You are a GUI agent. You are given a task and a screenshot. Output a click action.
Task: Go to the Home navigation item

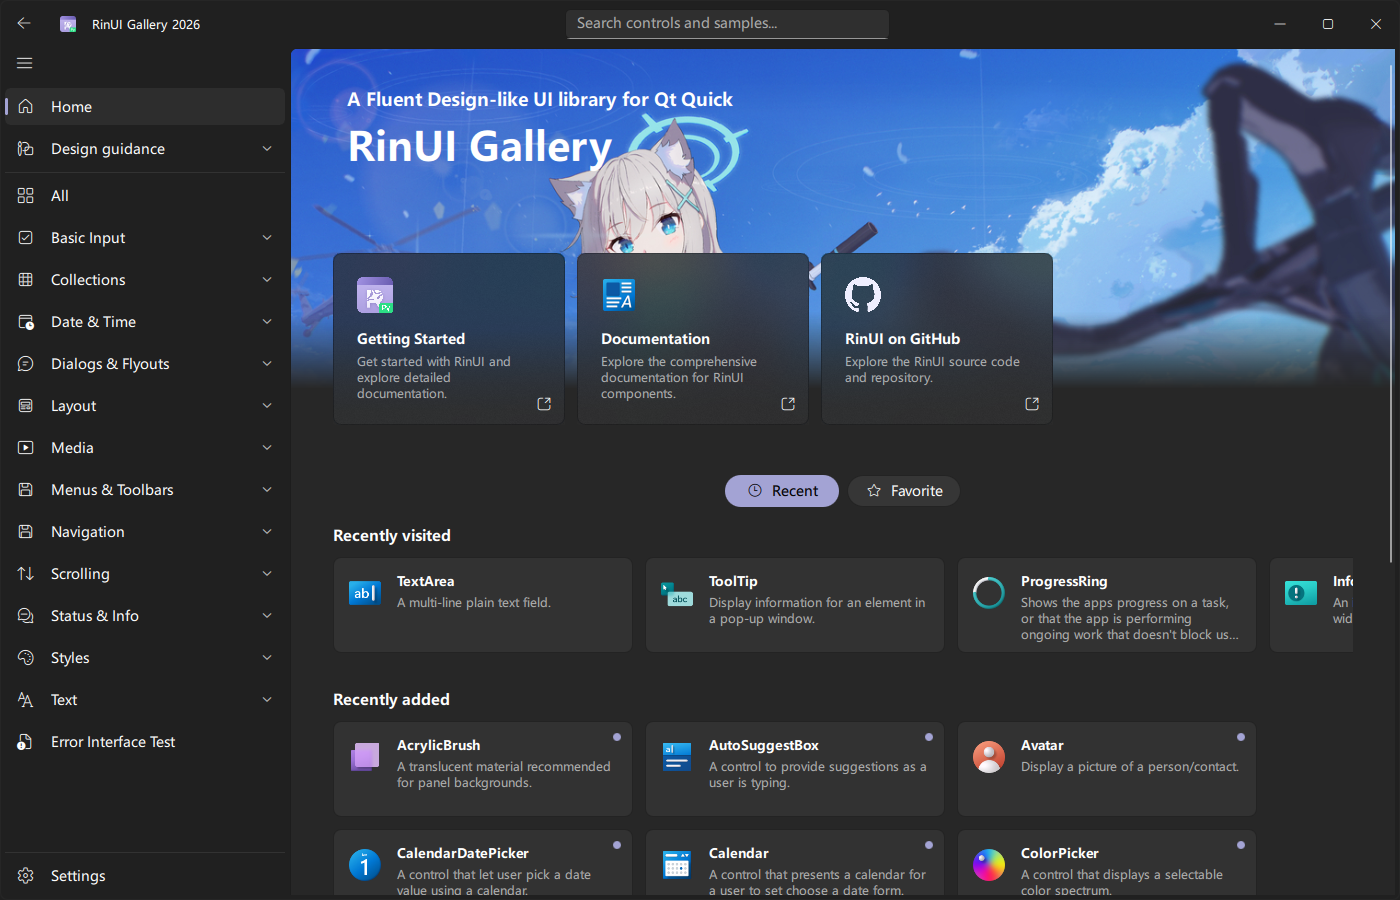[145, 107]
